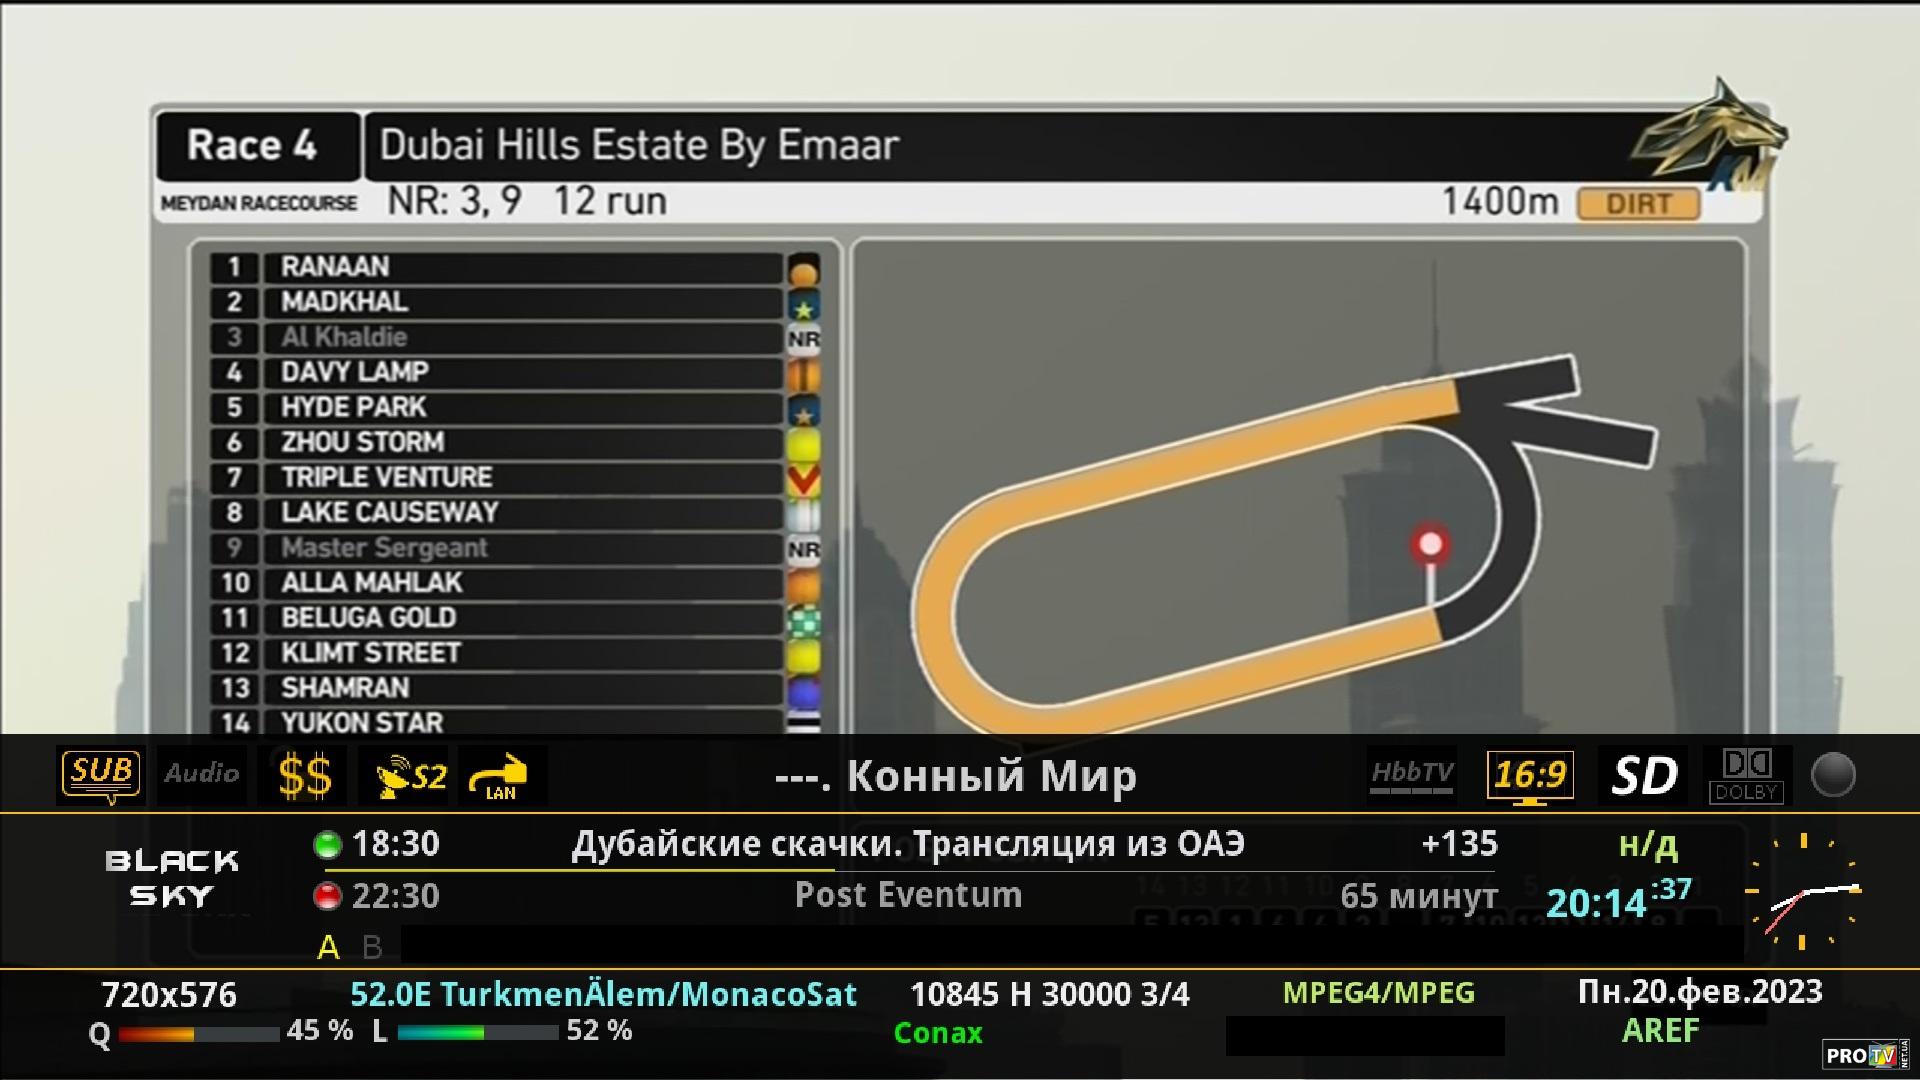Click the next program Post Eventum
This screenshot has height=1080, width=1920.
907,895
